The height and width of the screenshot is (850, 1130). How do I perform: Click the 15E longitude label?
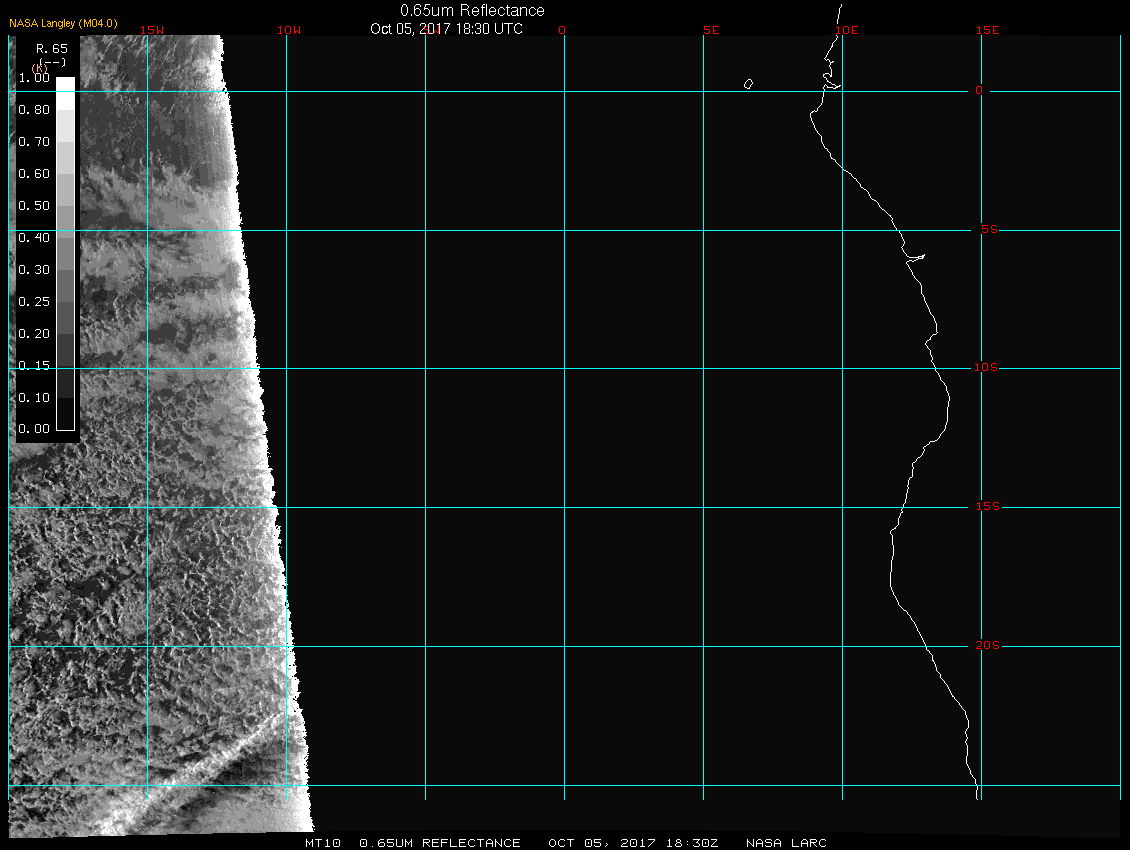988,30
